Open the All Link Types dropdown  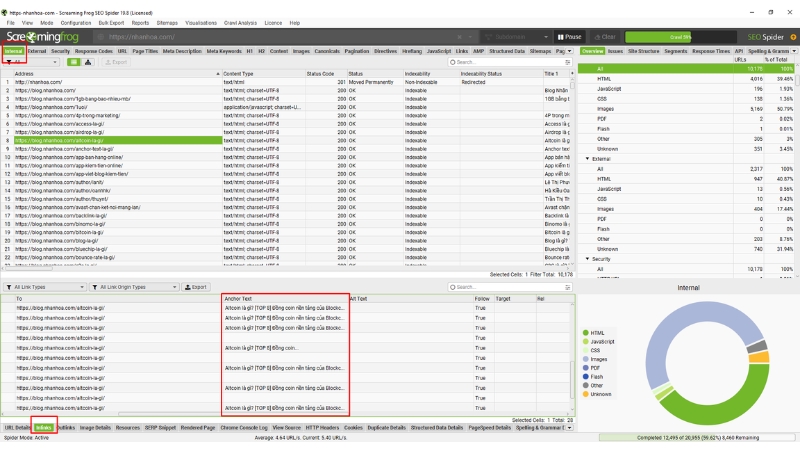coord(44,287)
